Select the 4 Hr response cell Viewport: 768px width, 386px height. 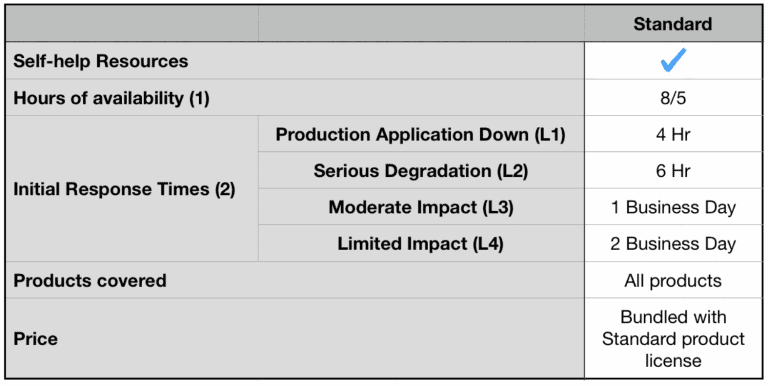pos(673,134)
